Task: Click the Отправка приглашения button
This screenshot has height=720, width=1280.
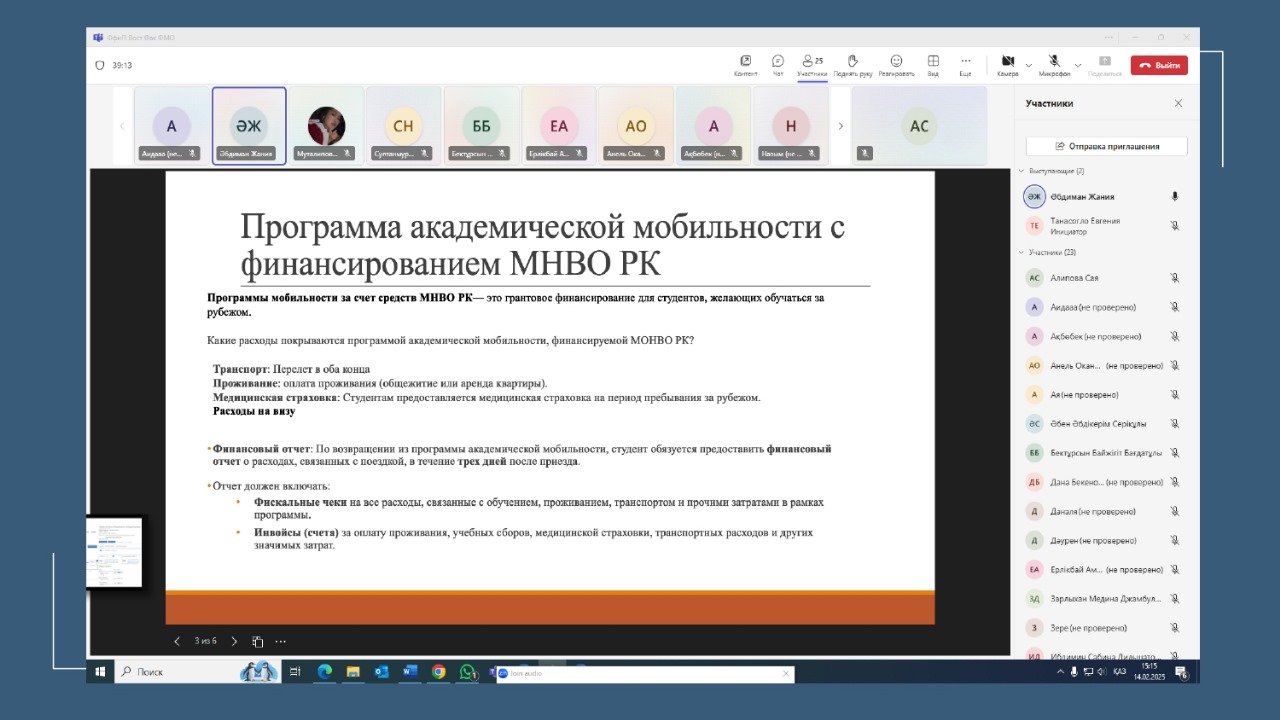Action: (x=1107, y=146)
